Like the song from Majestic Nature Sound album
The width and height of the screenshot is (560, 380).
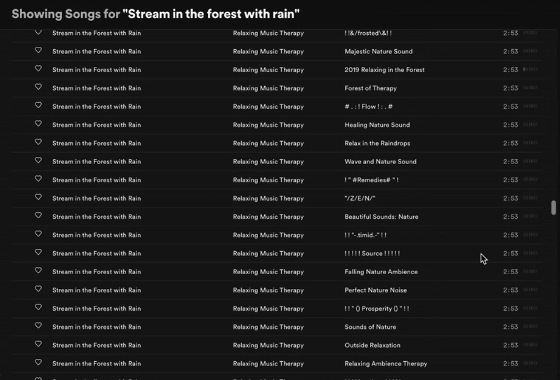(38, 50)
